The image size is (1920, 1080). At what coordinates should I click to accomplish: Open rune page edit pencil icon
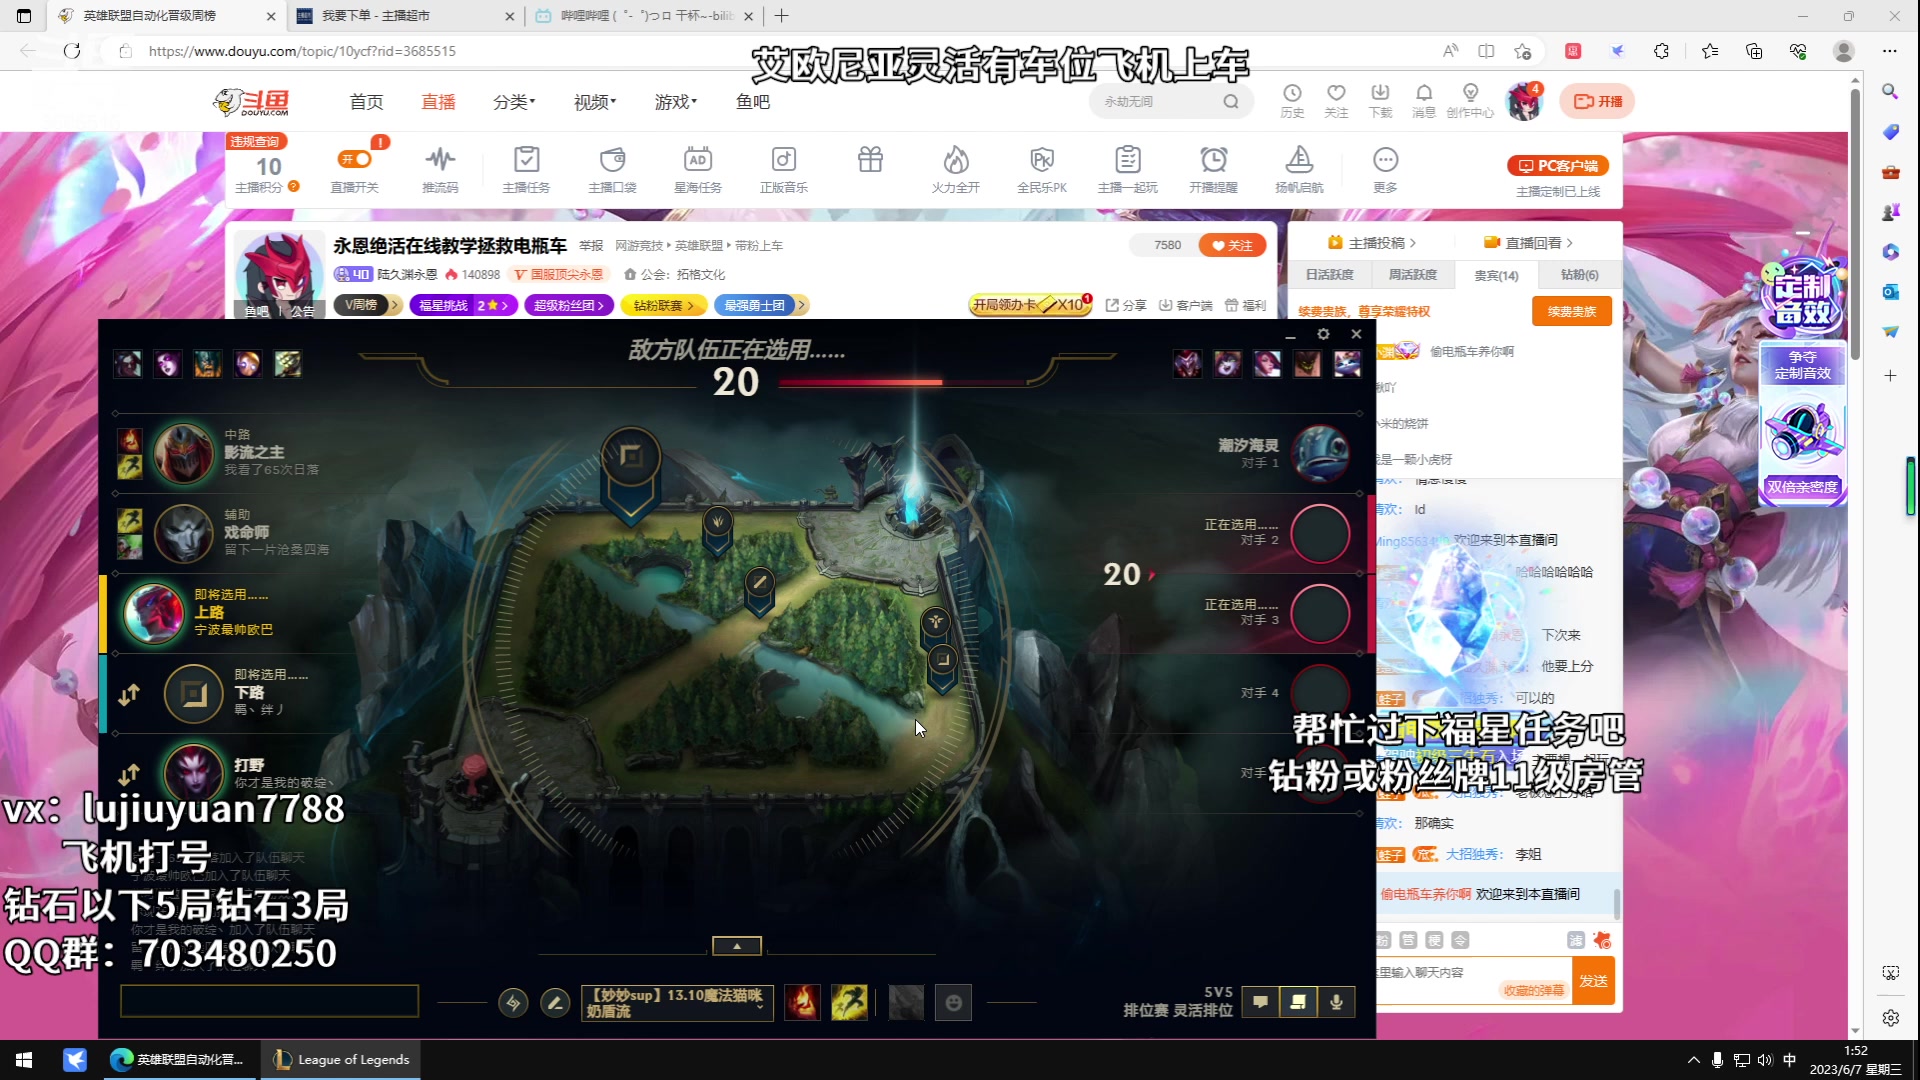coord(555,1002)
